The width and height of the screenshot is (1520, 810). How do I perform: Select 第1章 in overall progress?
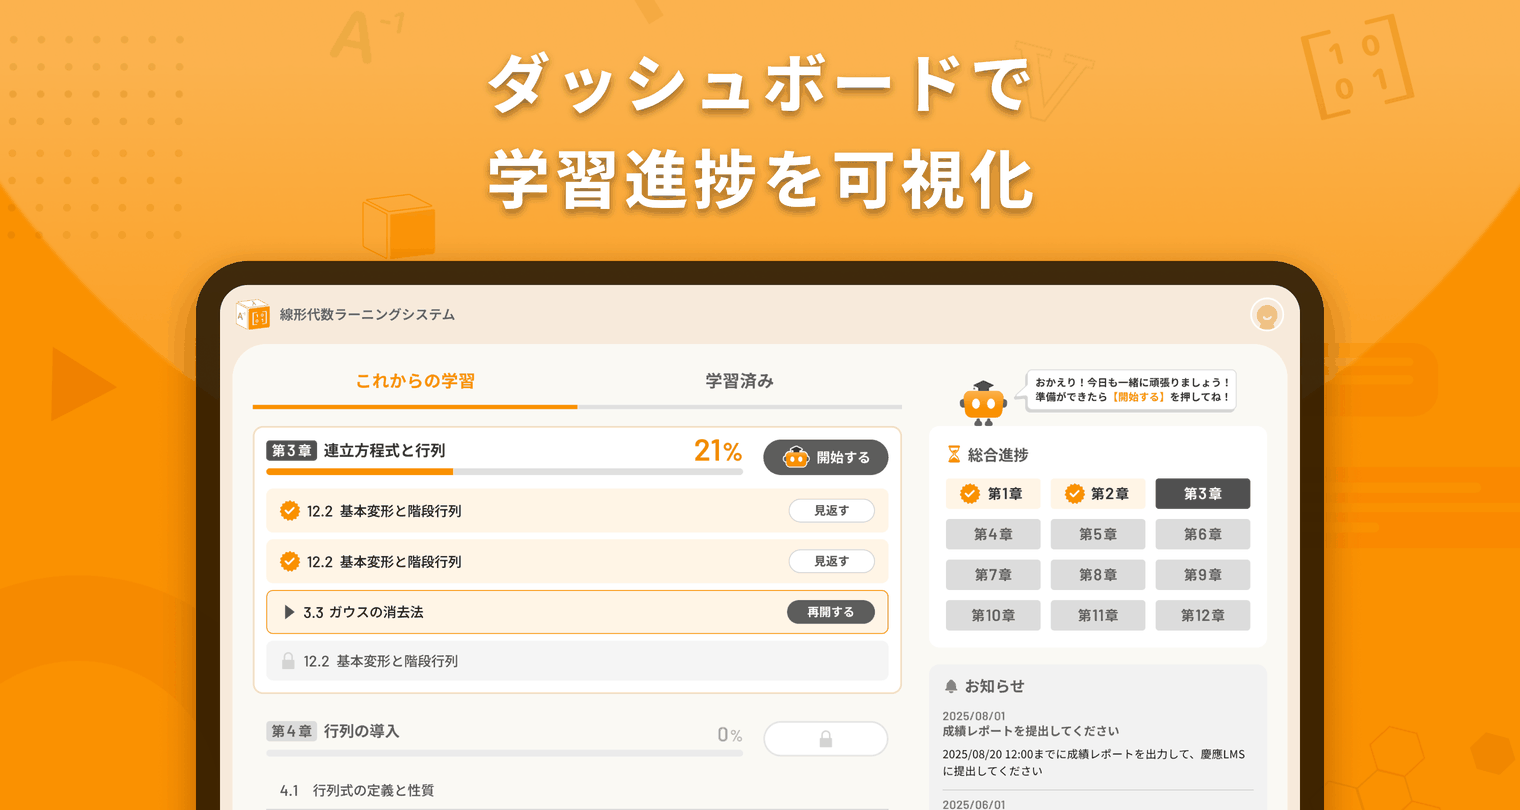993,494
